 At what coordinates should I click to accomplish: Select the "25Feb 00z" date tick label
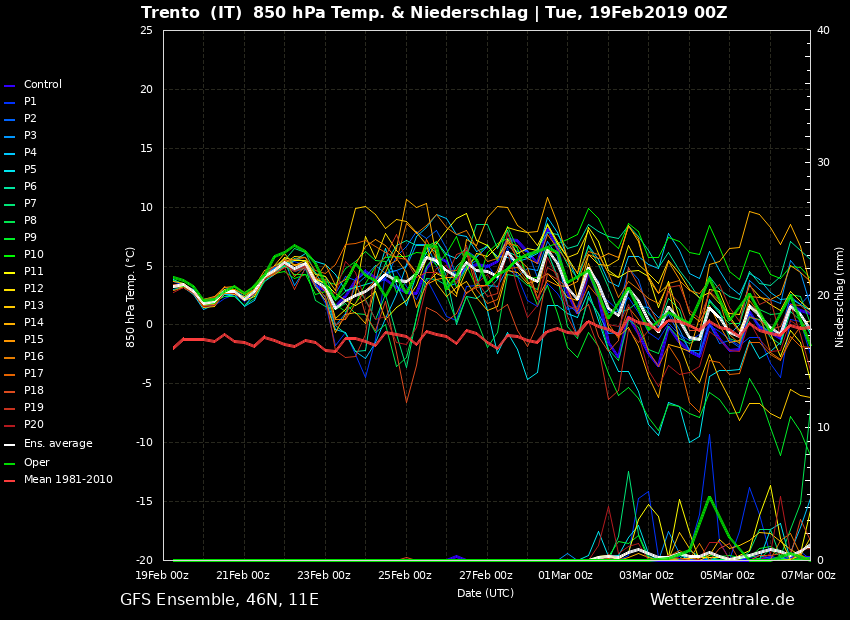(405, 576)
